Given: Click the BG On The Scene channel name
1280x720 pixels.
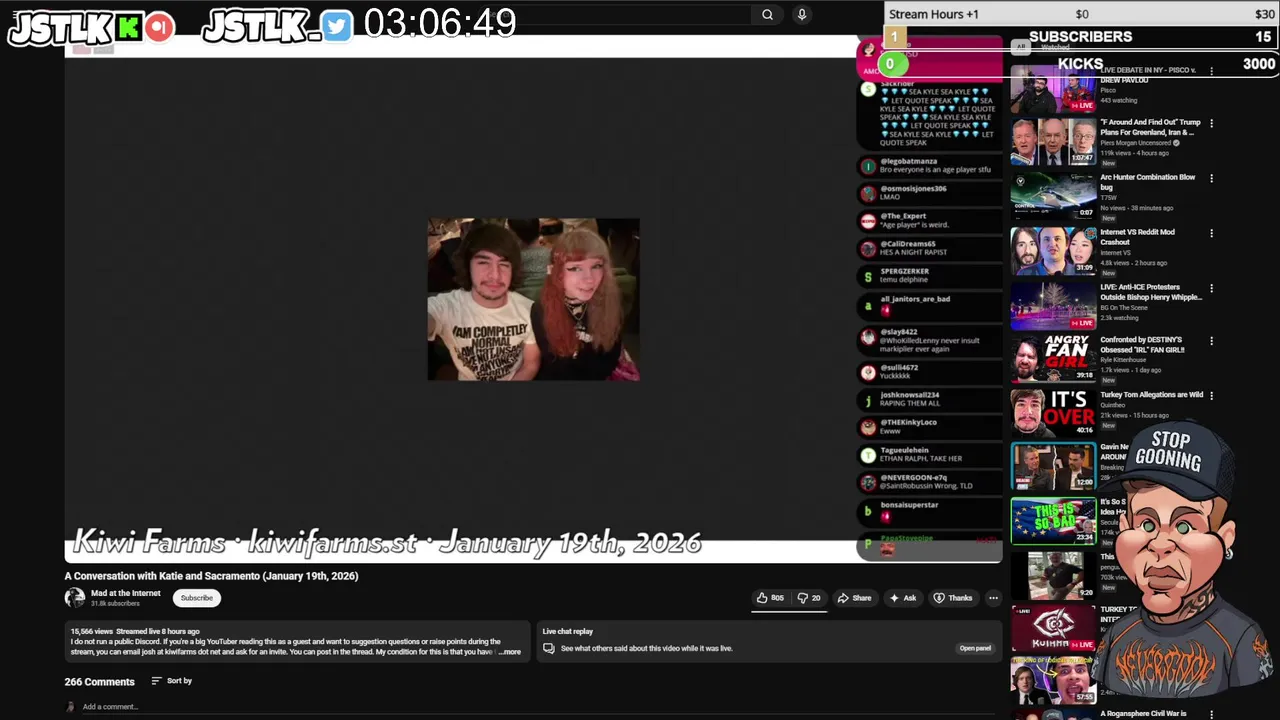Looking at the screenshot, I should tap(1126, 307).
